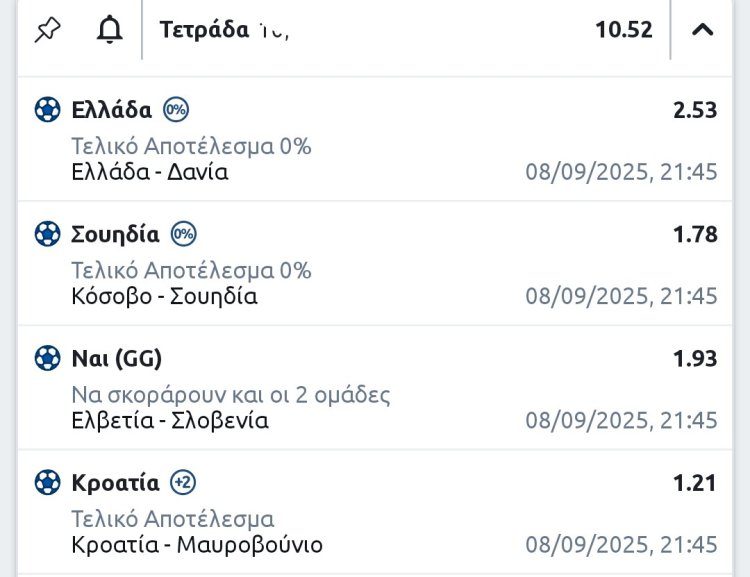Viewport: 750px width, 577px height.
Task: Click the total odds 10.52
Action: pyautogui.click(x=624, y=30)
